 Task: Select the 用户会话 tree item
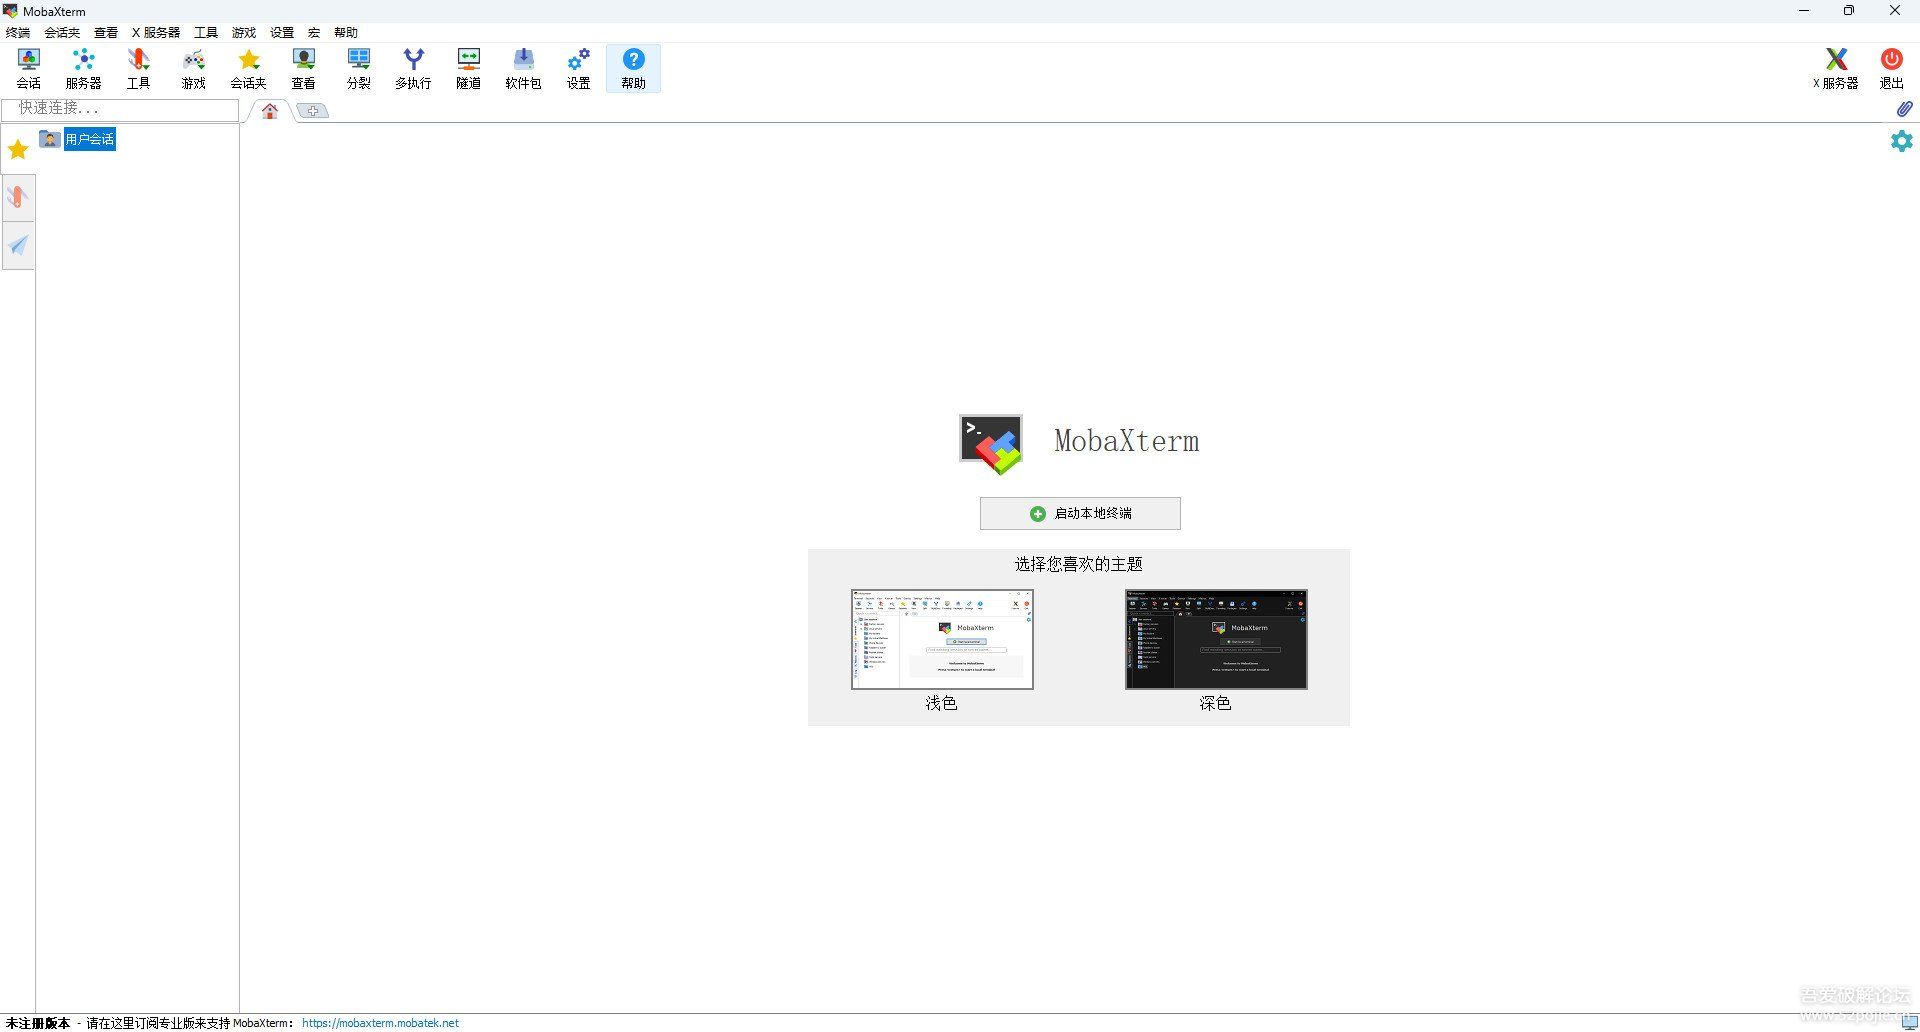pyautogui.click(x=90, y=139)
